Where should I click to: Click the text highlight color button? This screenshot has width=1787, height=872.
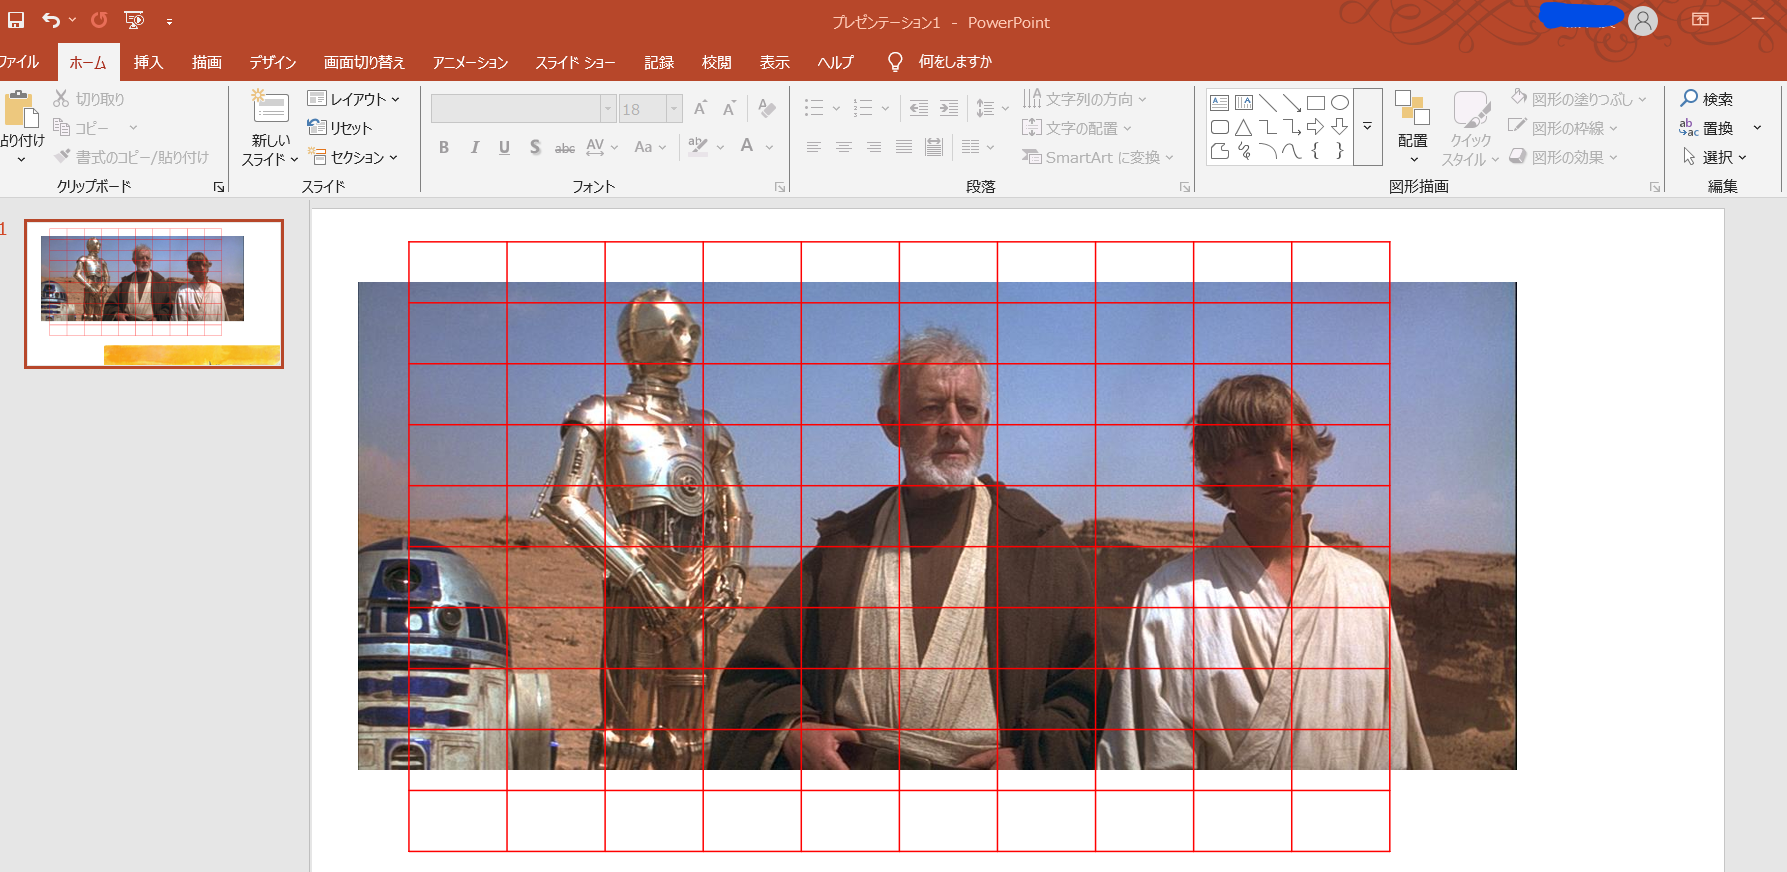[x=698, y=146]
